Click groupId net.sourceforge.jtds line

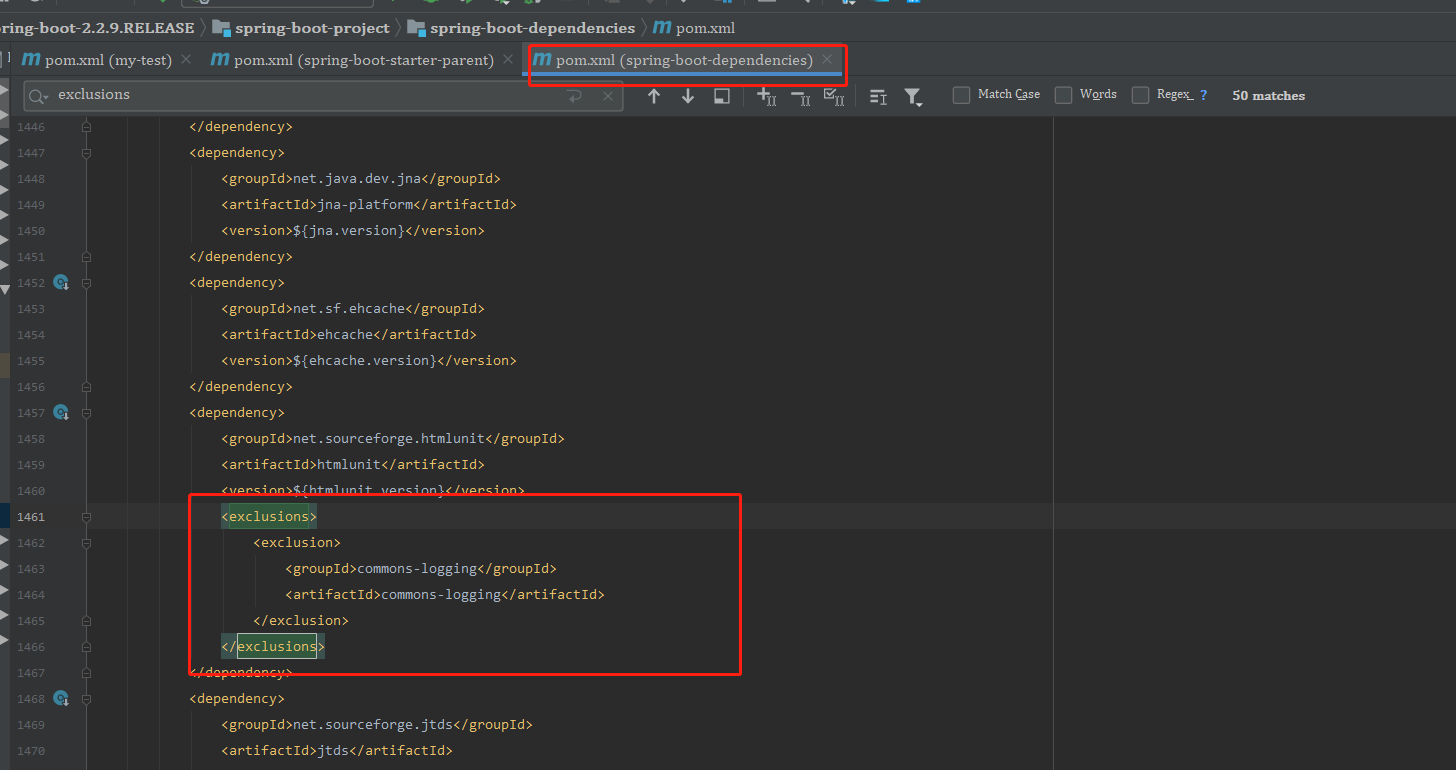click(377, 725)
